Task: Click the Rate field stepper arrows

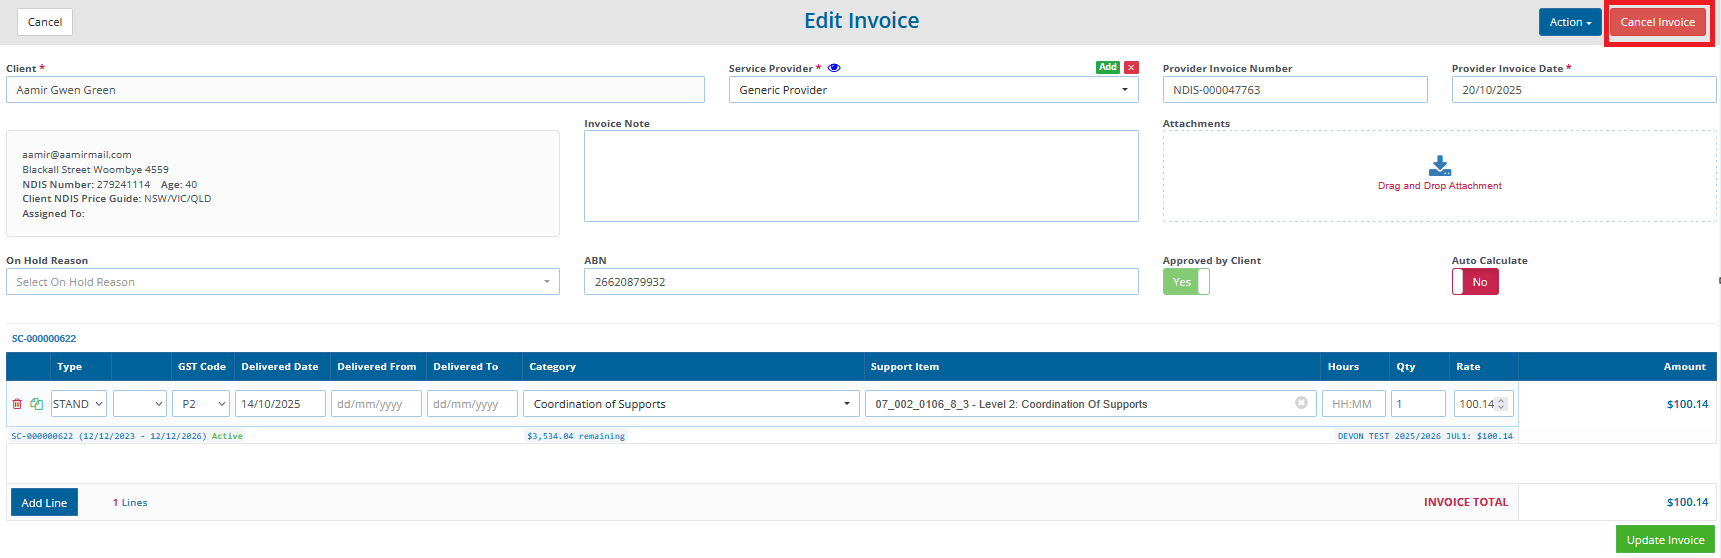Action: (1501, 404)
